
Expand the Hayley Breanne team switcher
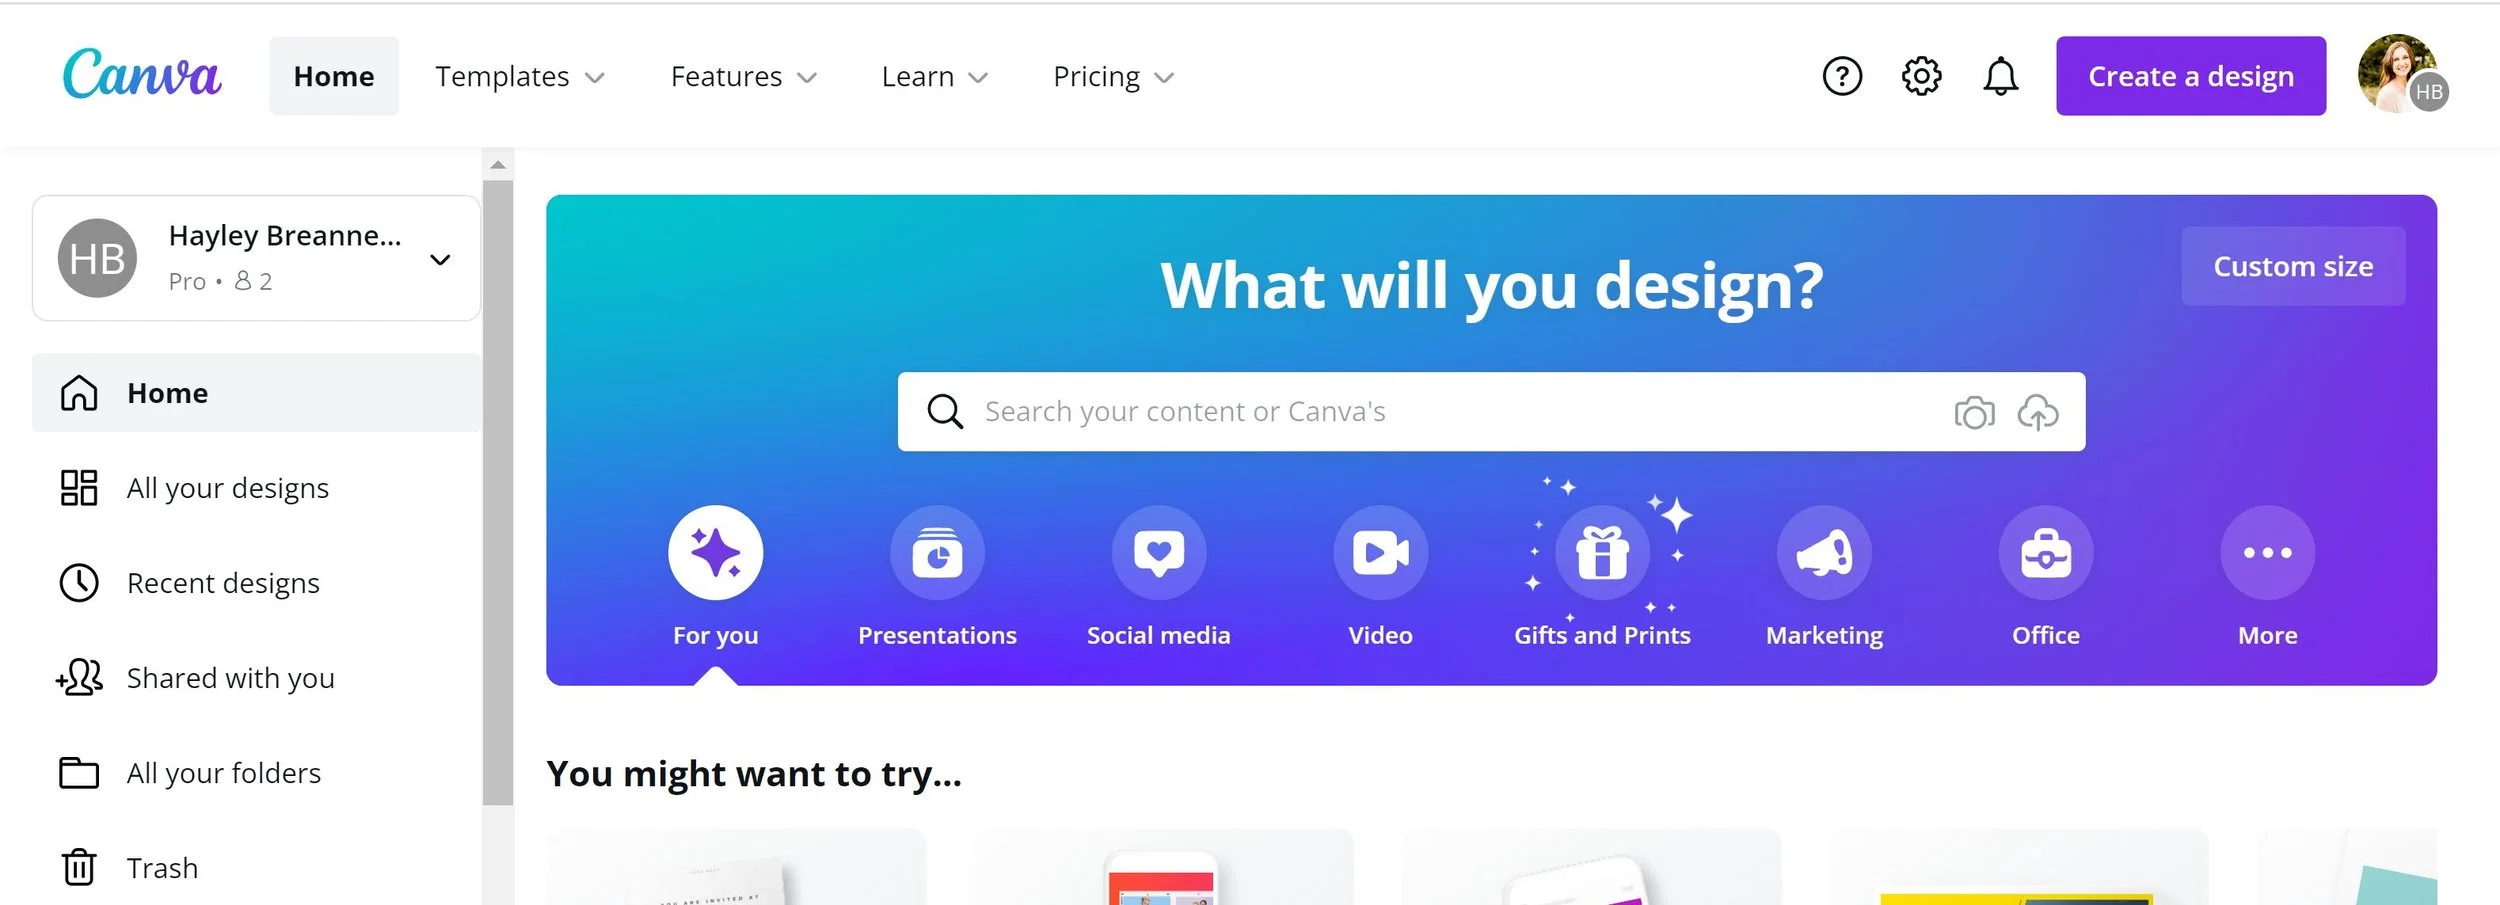[x=256, y=258]
